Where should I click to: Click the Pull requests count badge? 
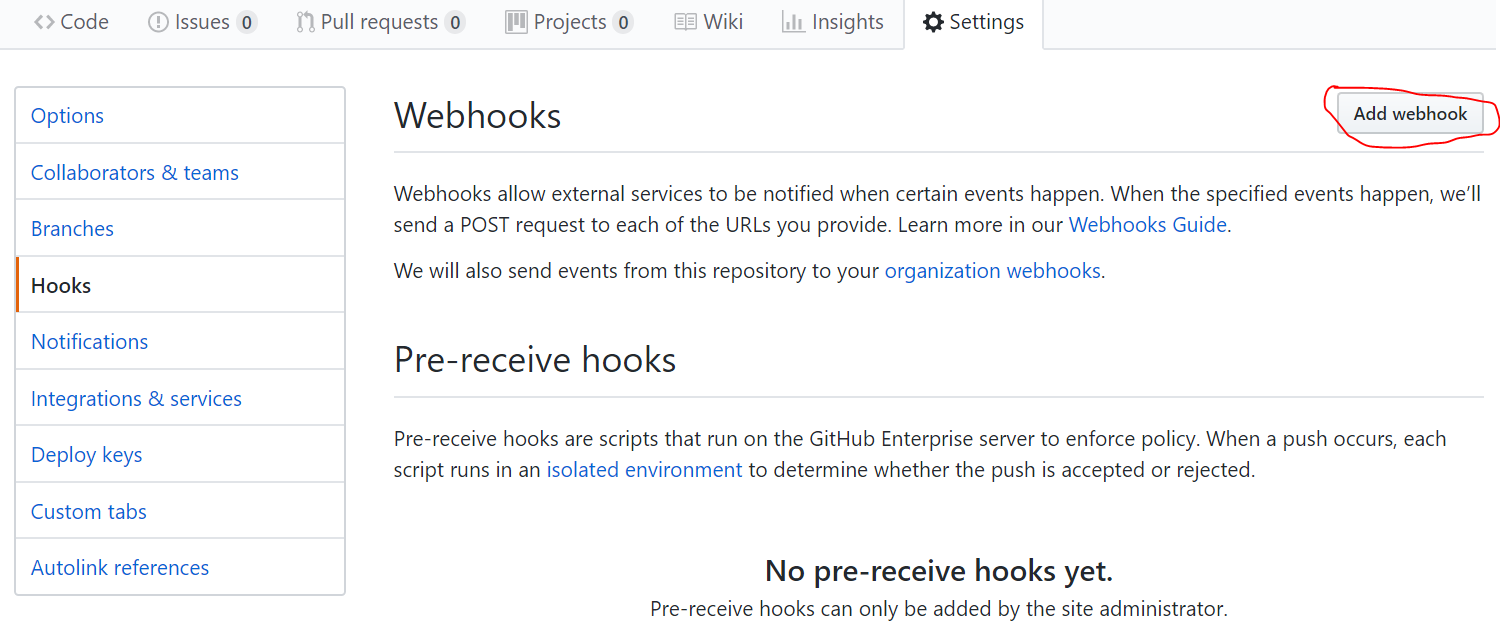point(455,22)
